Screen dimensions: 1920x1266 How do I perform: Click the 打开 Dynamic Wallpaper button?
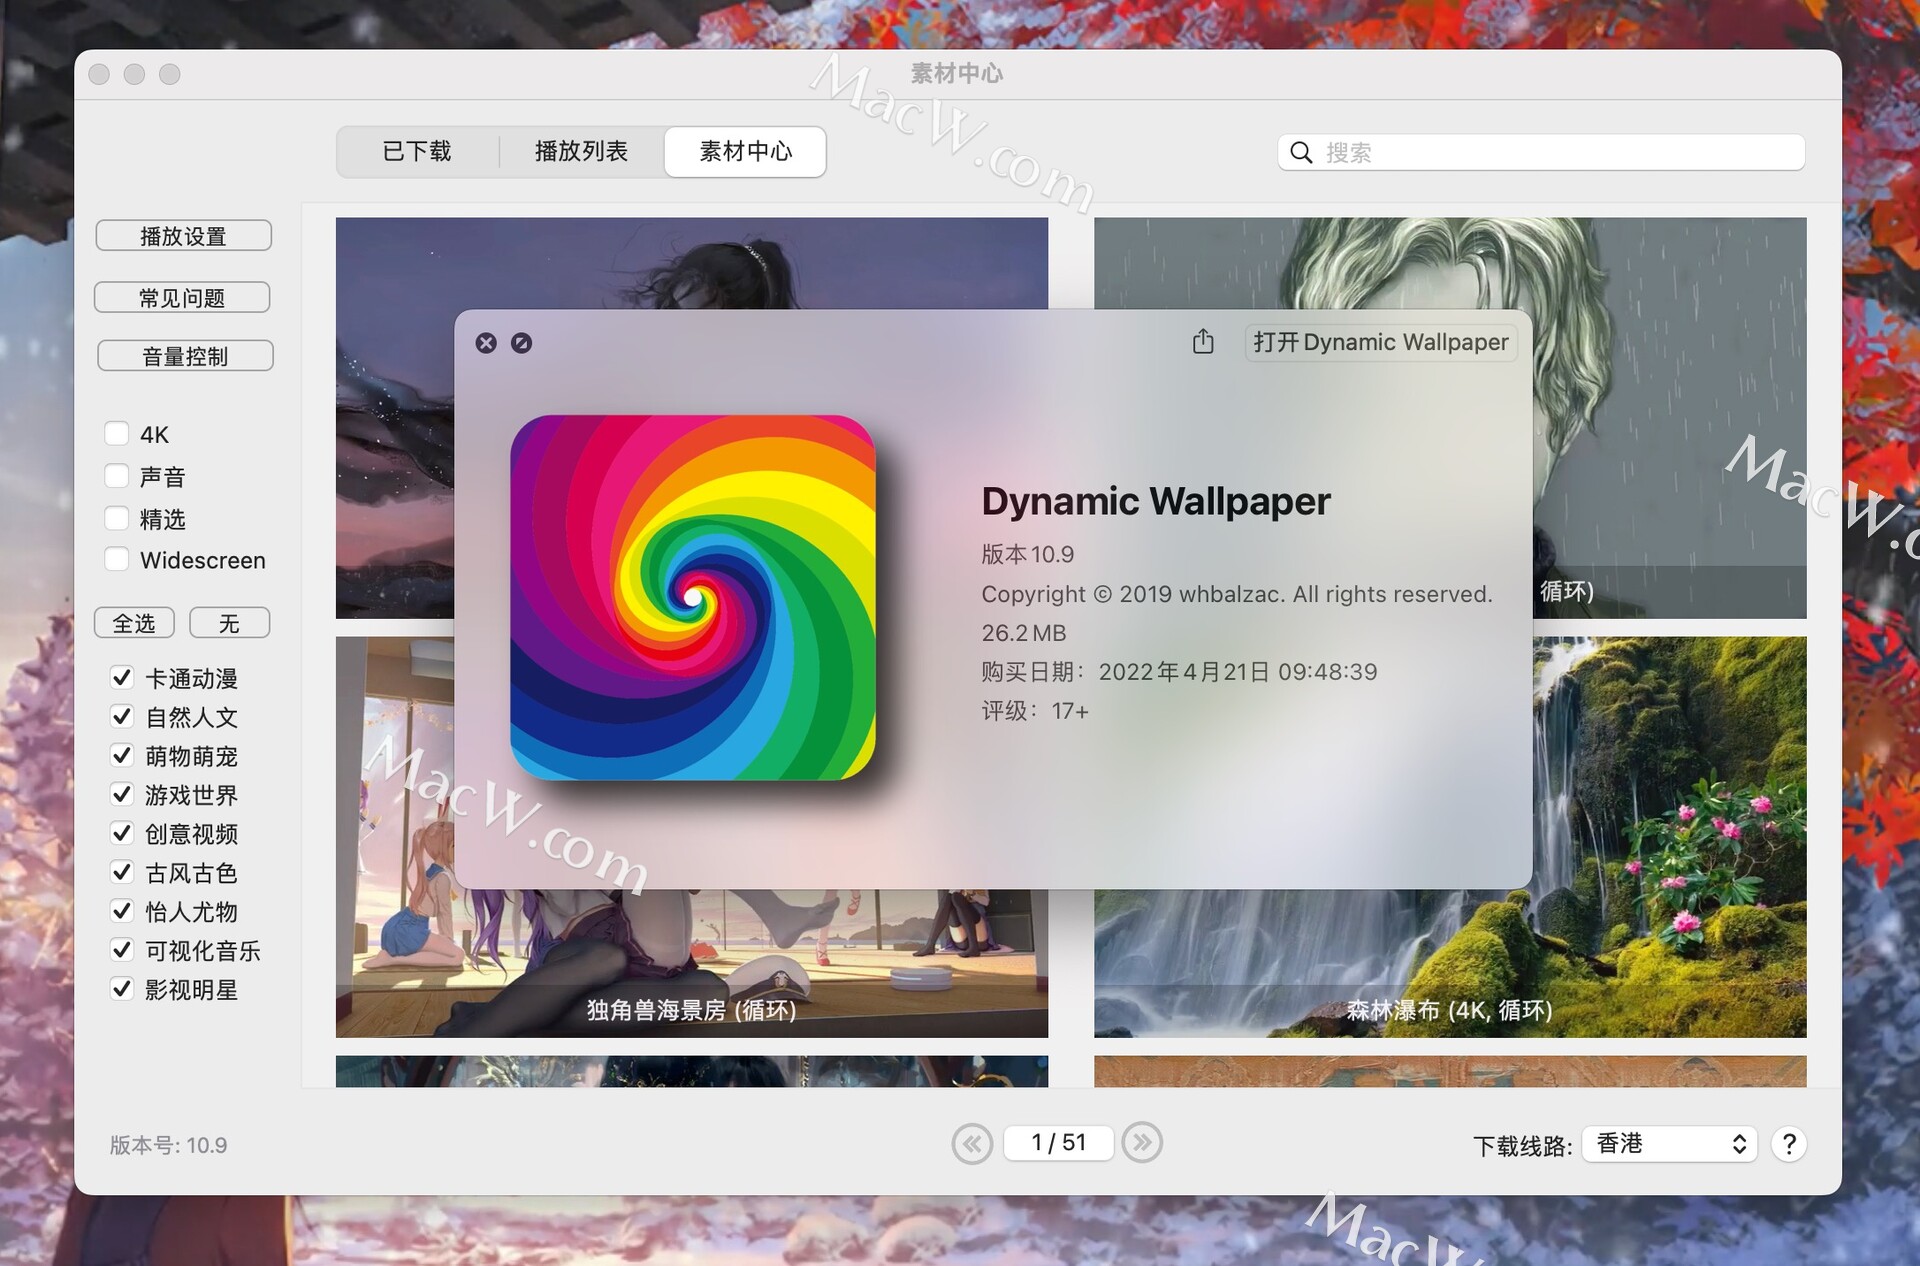(x=1380, y=342)
